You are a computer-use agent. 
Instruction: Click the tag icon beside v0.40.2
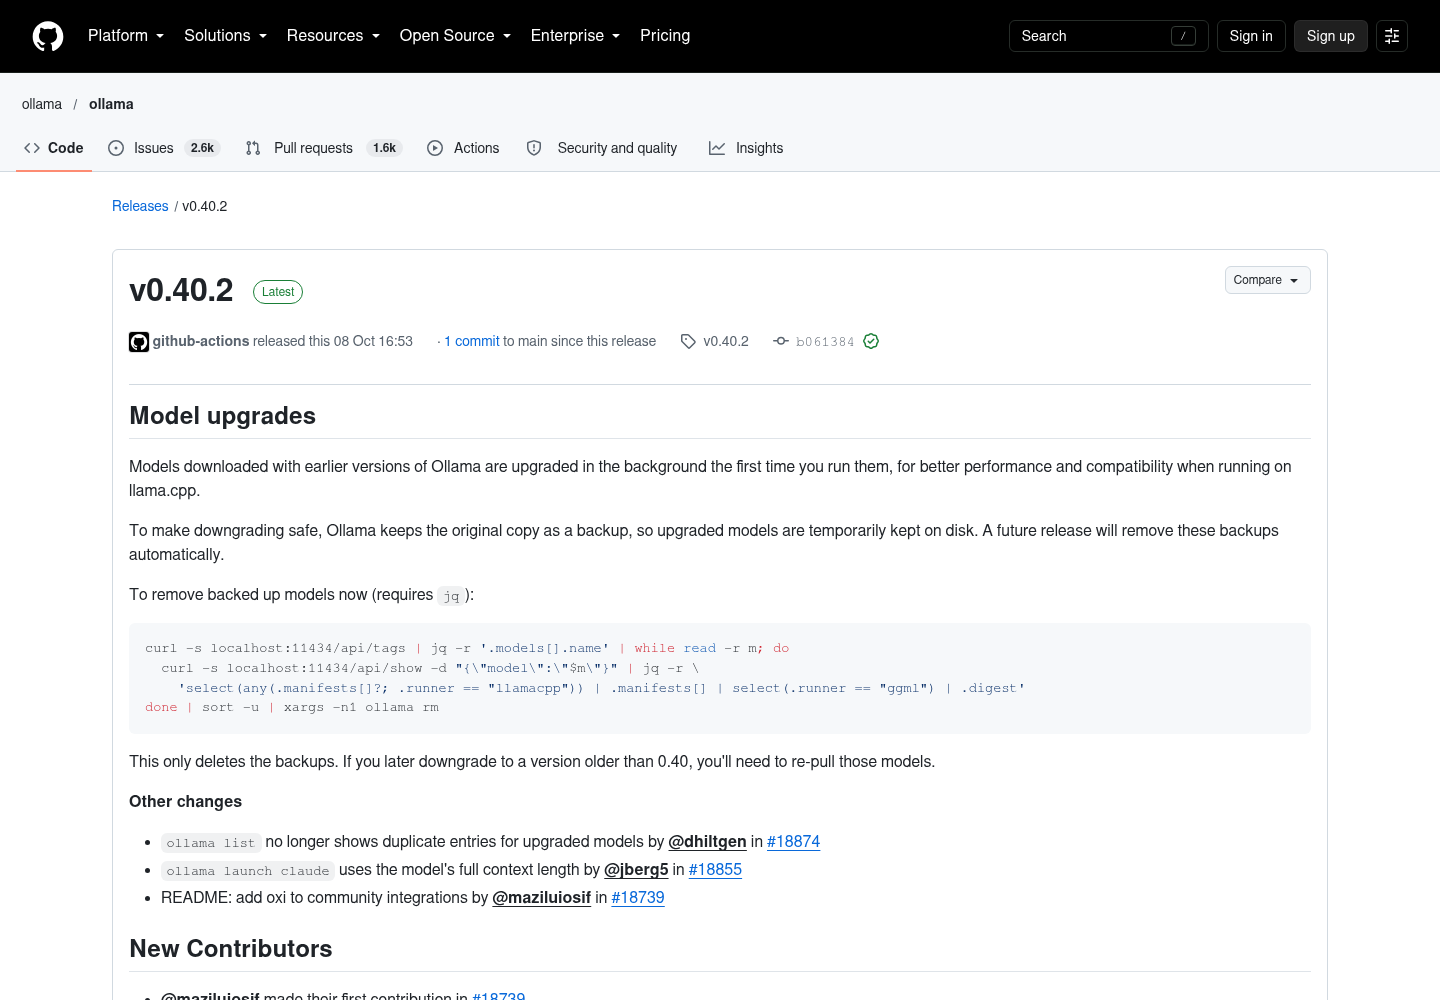(x=688, y=341)
